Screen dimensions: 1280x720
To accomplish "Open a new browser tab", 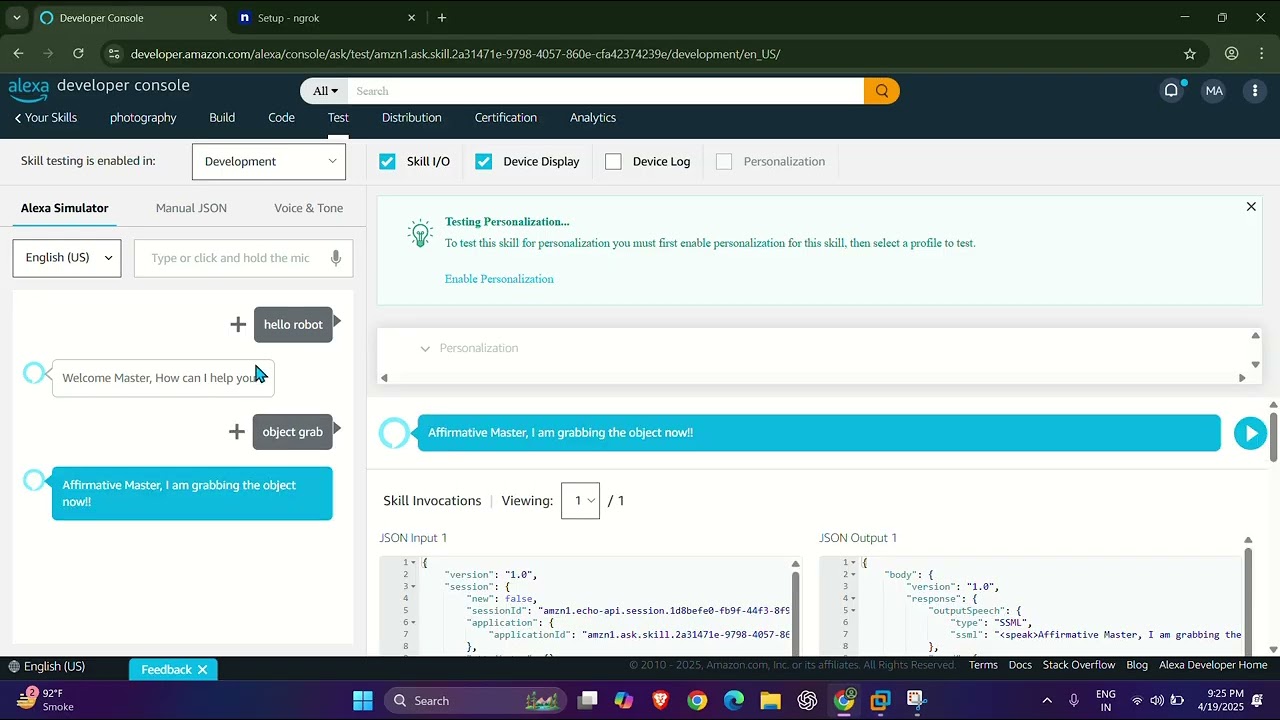I will point(442,18).
